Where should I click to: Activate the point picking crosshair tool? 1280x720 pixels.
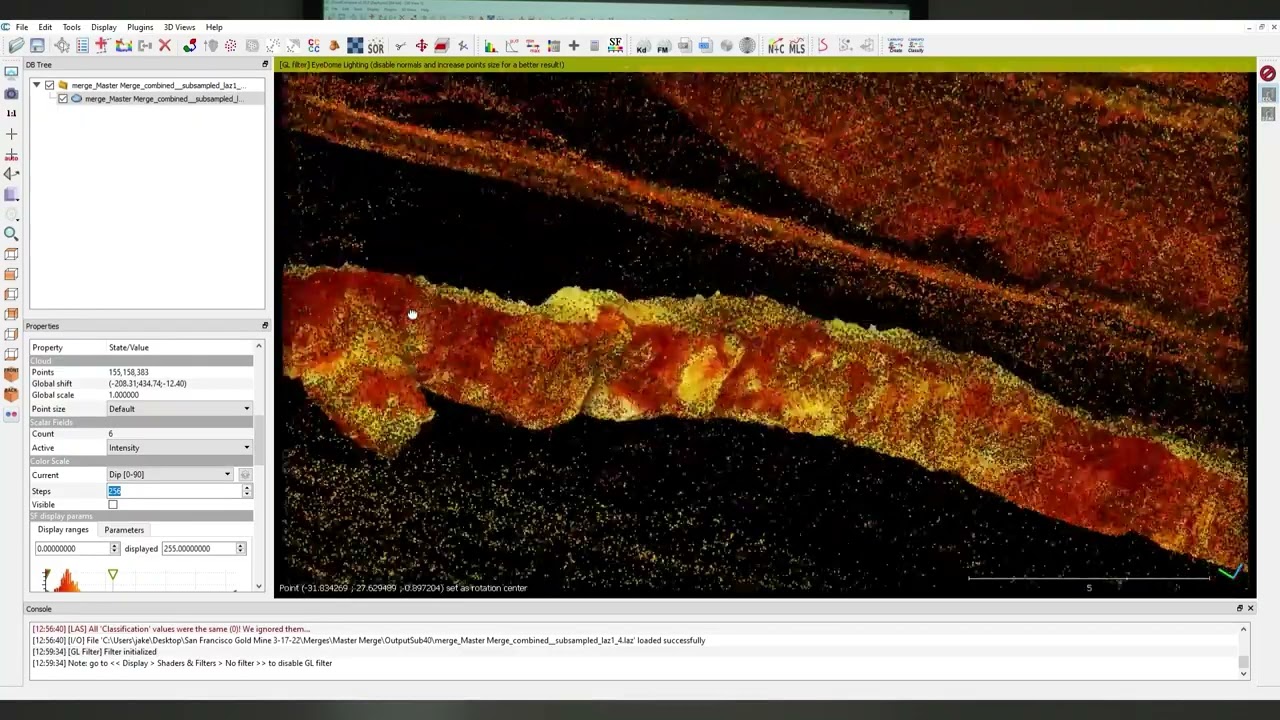coord(62,46)
